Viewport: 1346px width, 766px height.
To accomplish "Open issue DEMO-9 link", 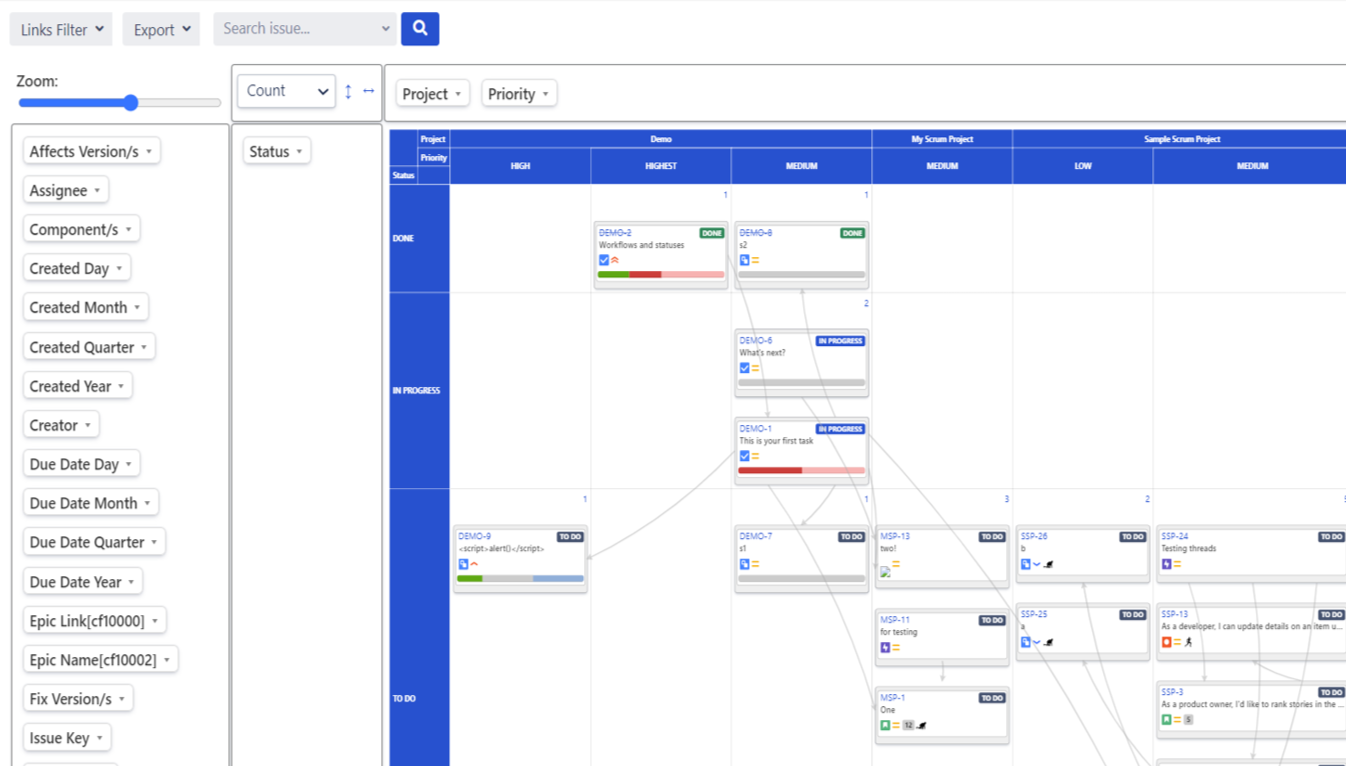I will click(475, 537).
